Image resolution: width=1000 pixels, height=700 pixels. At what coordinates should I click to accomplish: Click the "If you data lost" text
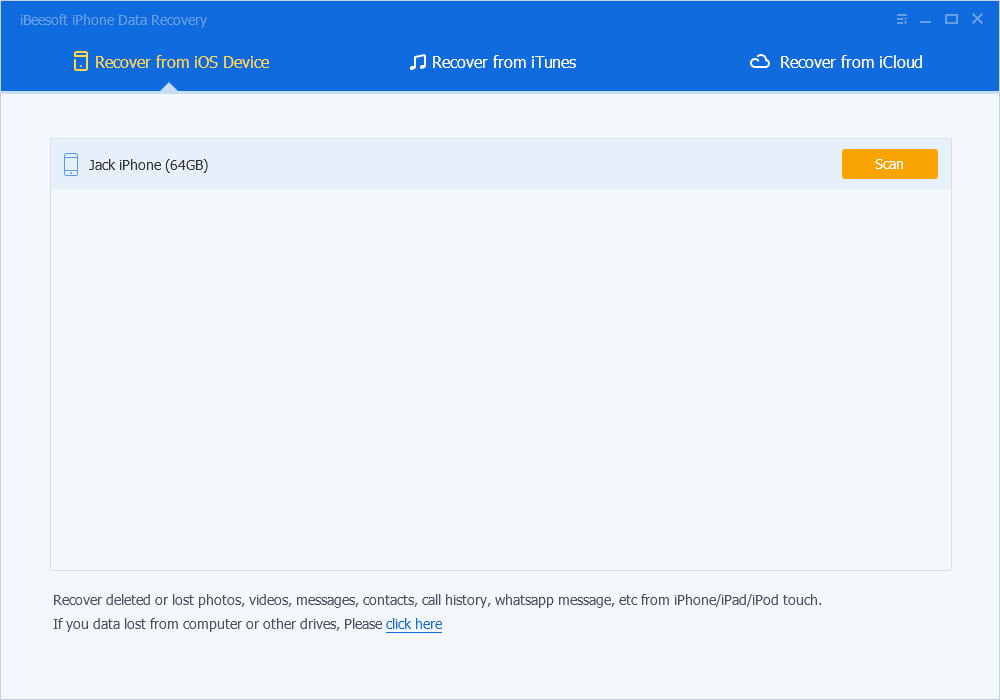[217, 624]
